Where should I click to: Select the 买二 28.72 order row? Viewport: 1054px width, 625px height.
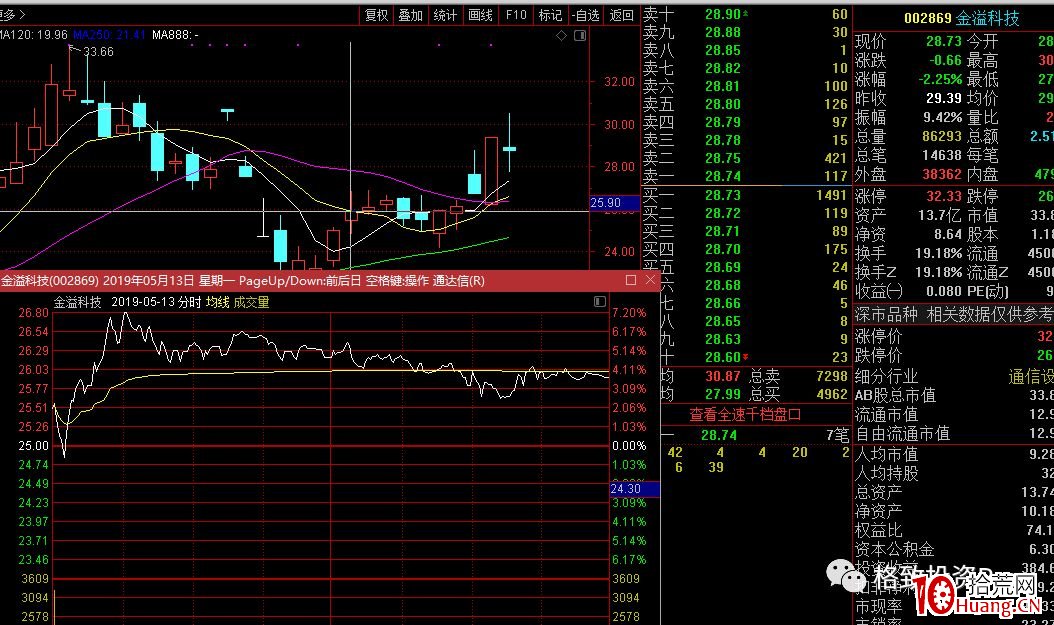point(746,213)
